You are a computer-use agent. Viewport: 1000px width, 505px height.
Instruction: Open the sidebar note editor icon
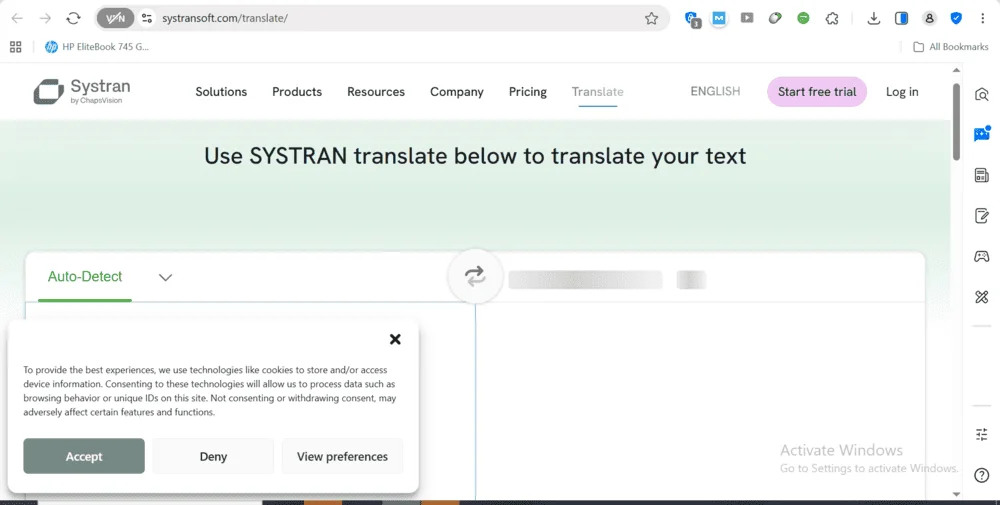[x=982, y=216]
